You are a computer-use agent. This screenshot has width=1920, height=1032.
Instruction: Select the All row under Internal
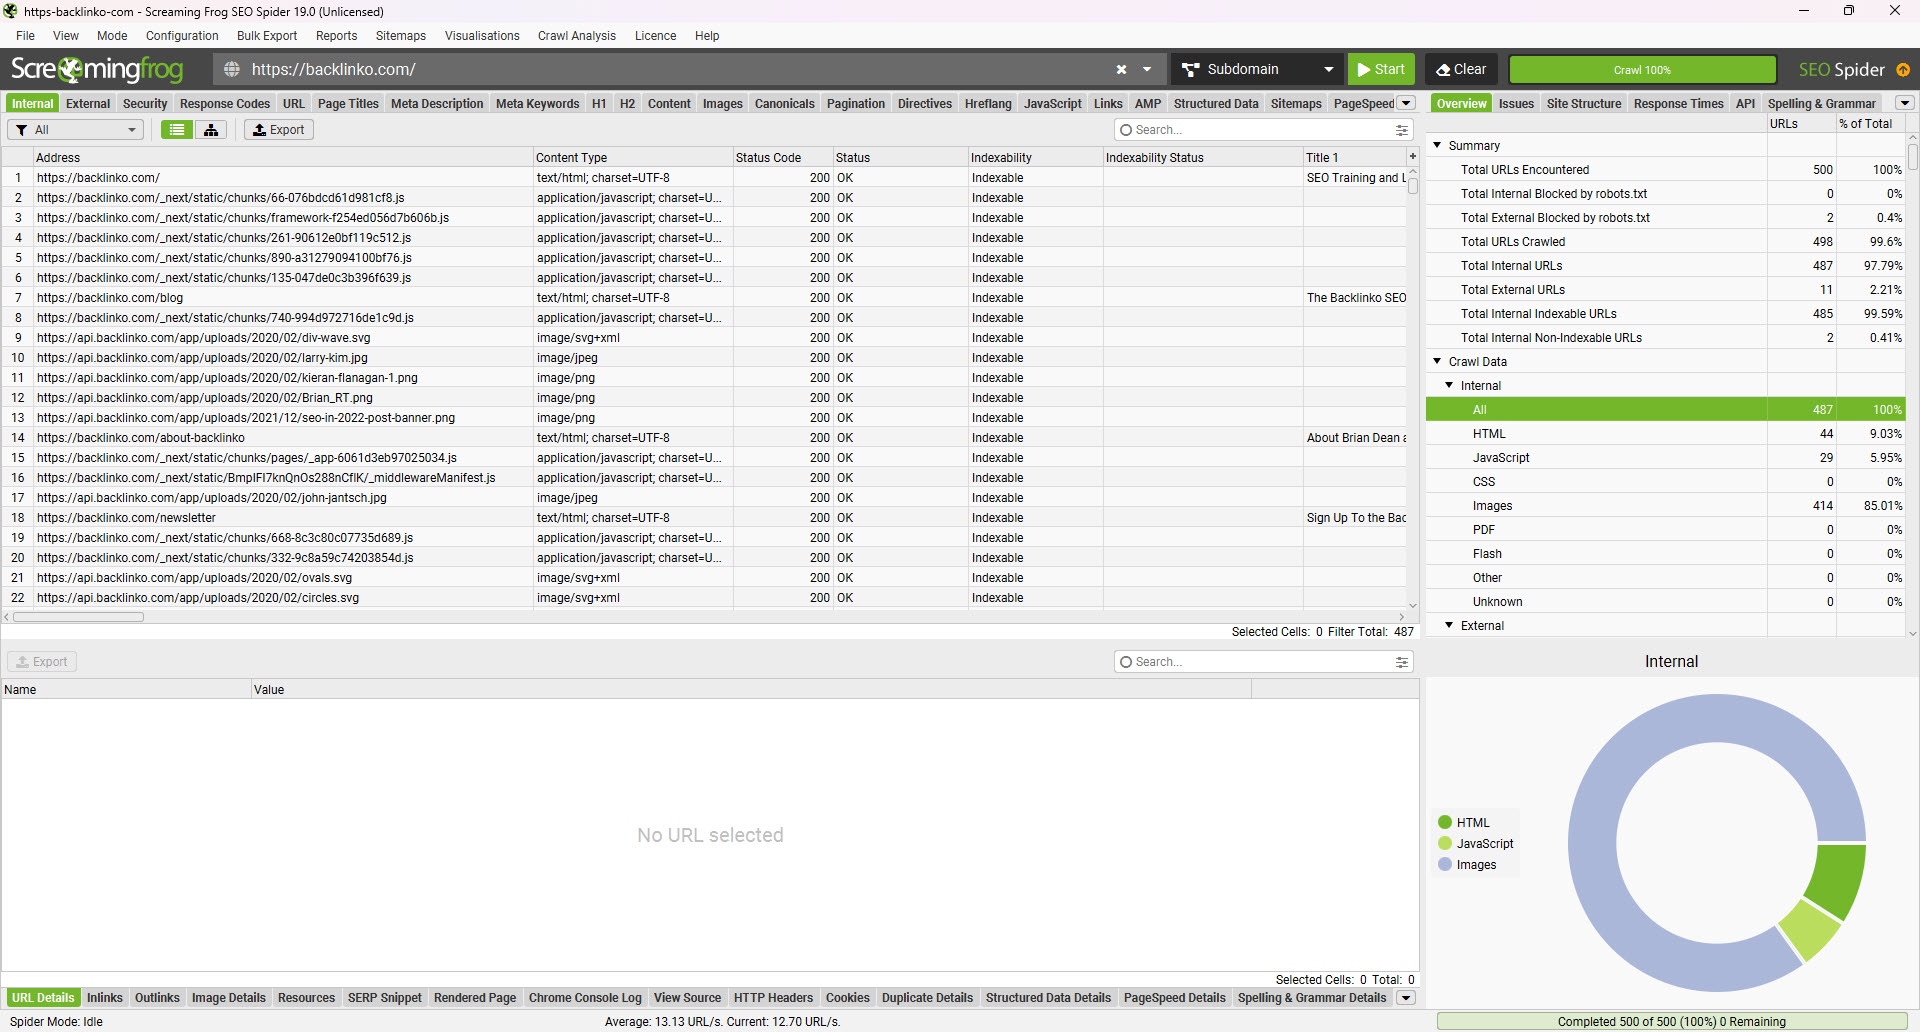(1665, 409)
